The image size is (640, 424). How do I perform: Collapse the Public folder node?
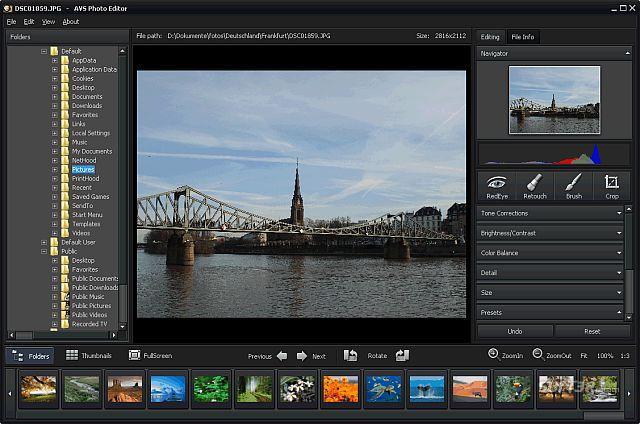click(x=44, y=251)
